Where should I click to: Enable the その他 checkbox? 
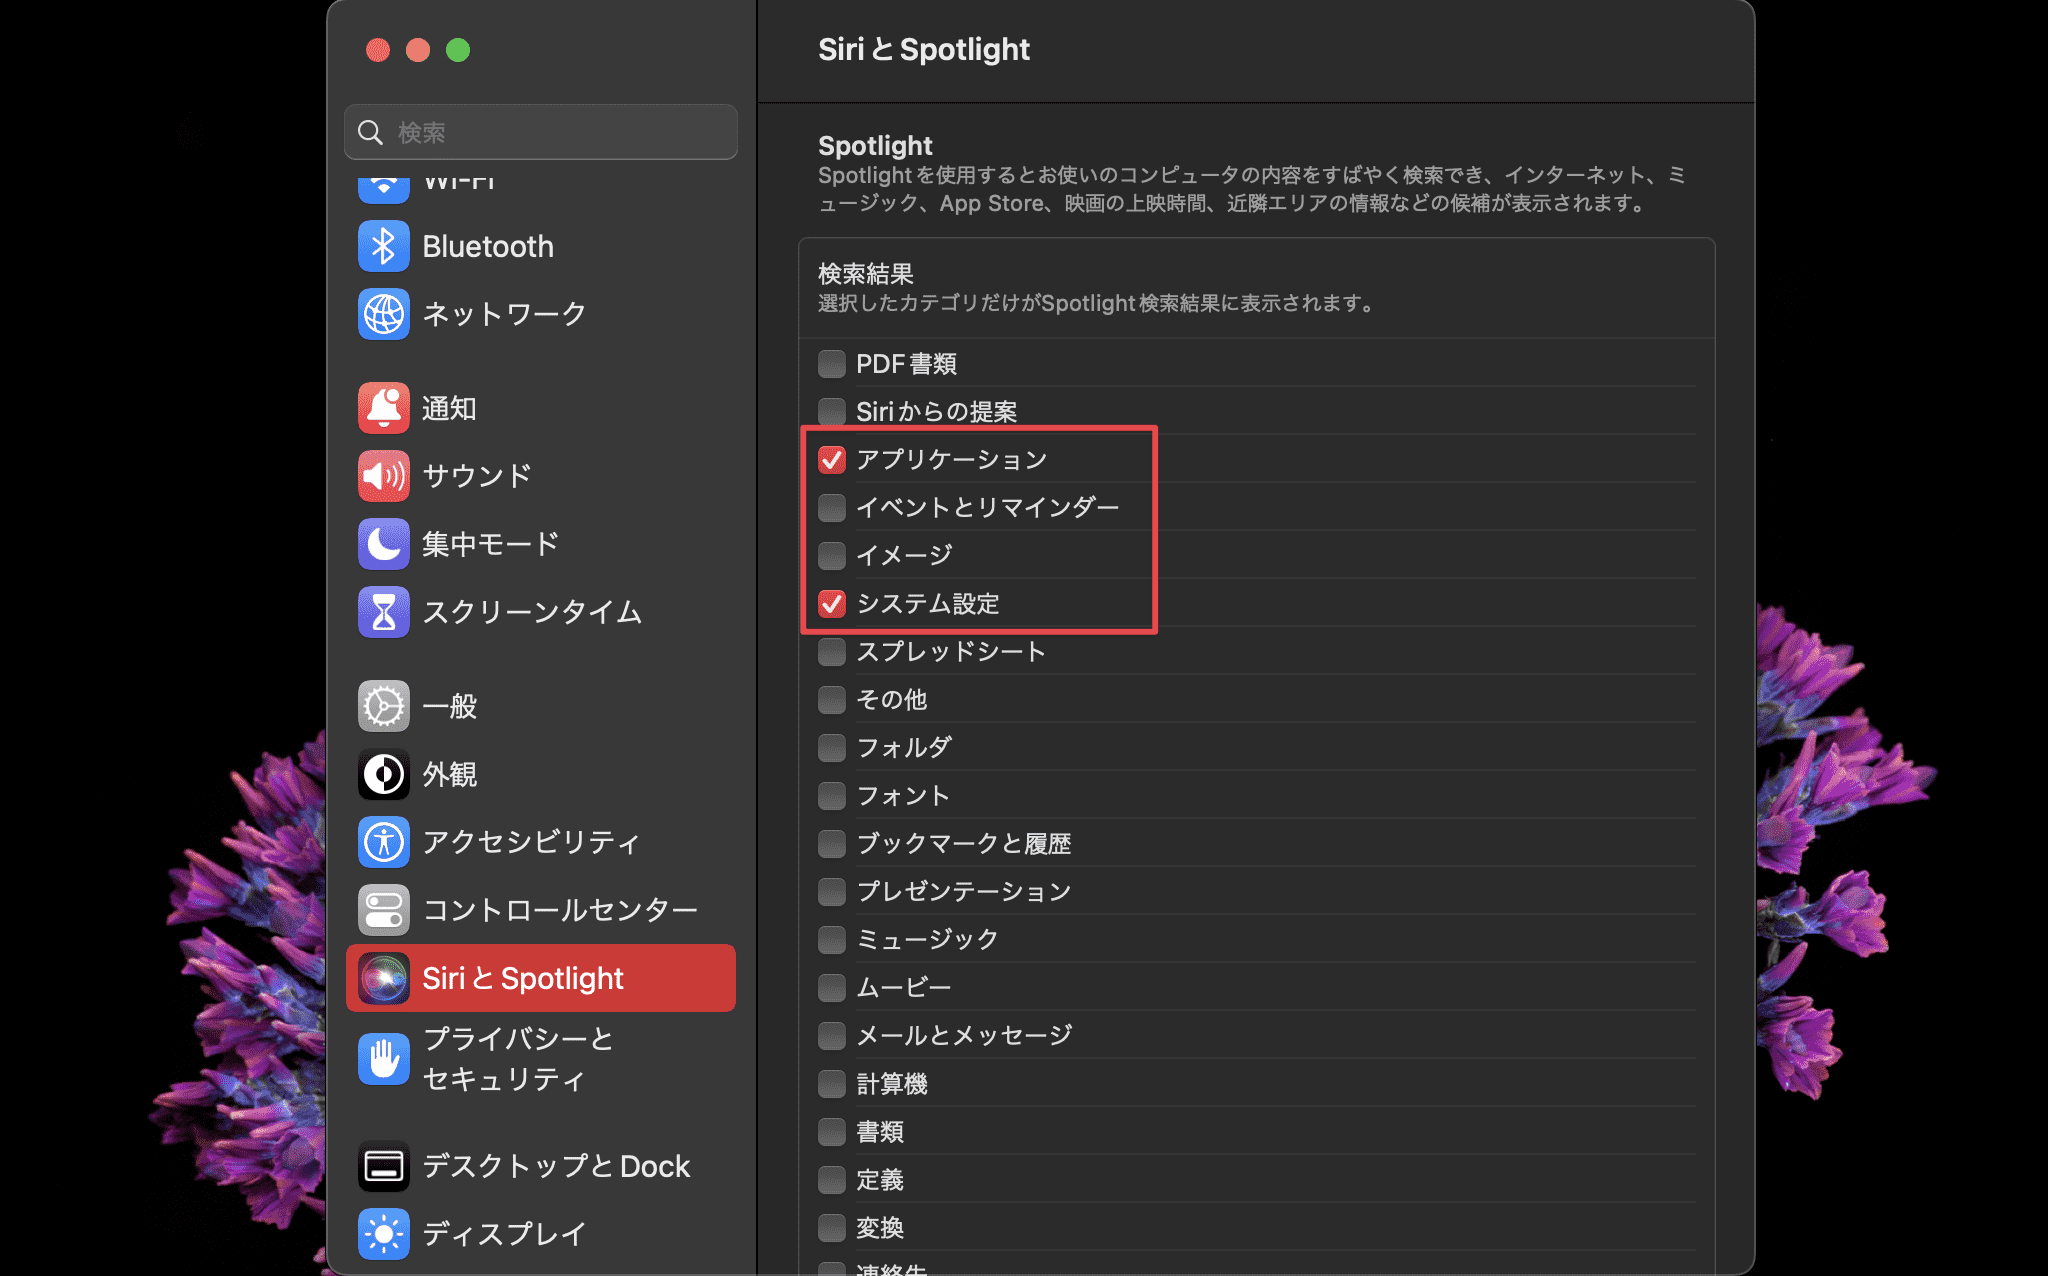tap(832, 700)
